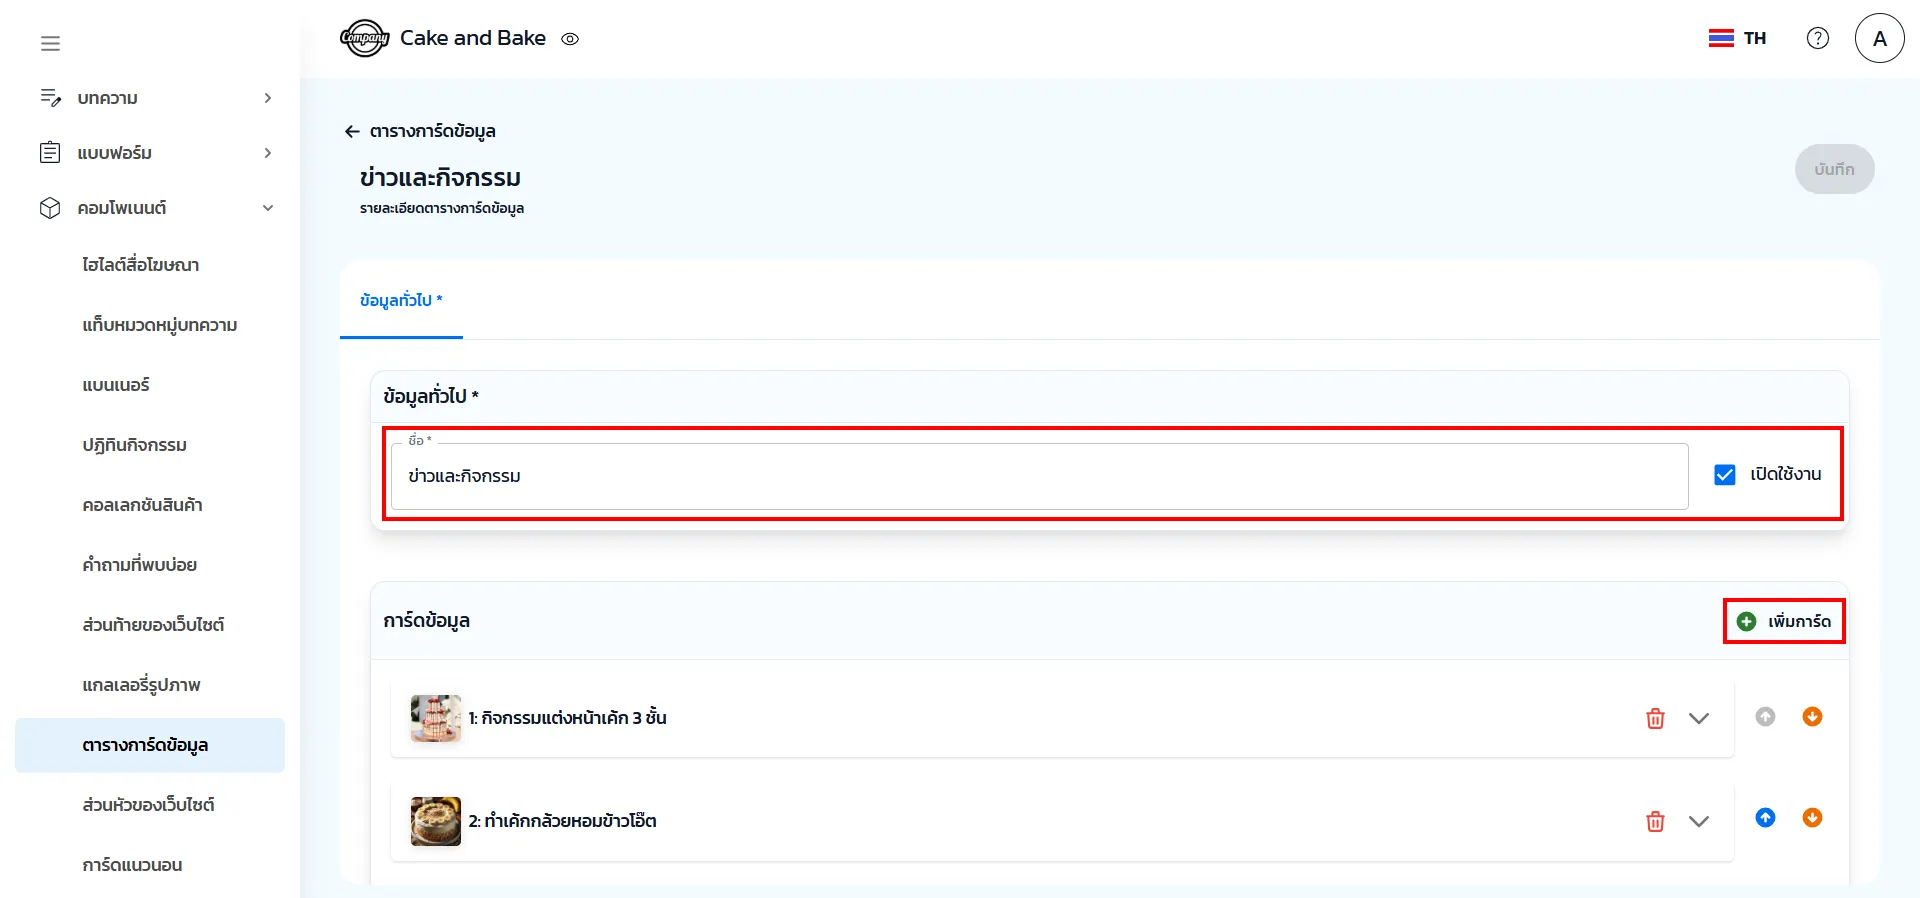Click the hamburger menu icon

point(50,43)
